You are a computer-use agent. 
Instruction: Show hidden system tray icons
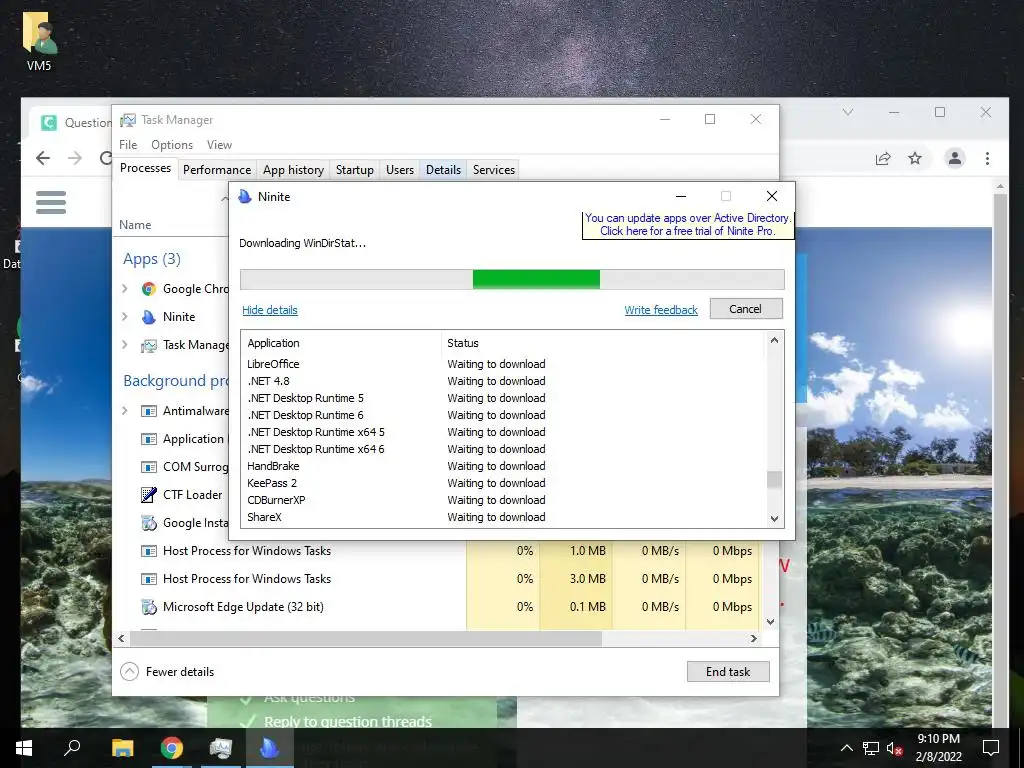pyautogui.click(x=846, y=748)
